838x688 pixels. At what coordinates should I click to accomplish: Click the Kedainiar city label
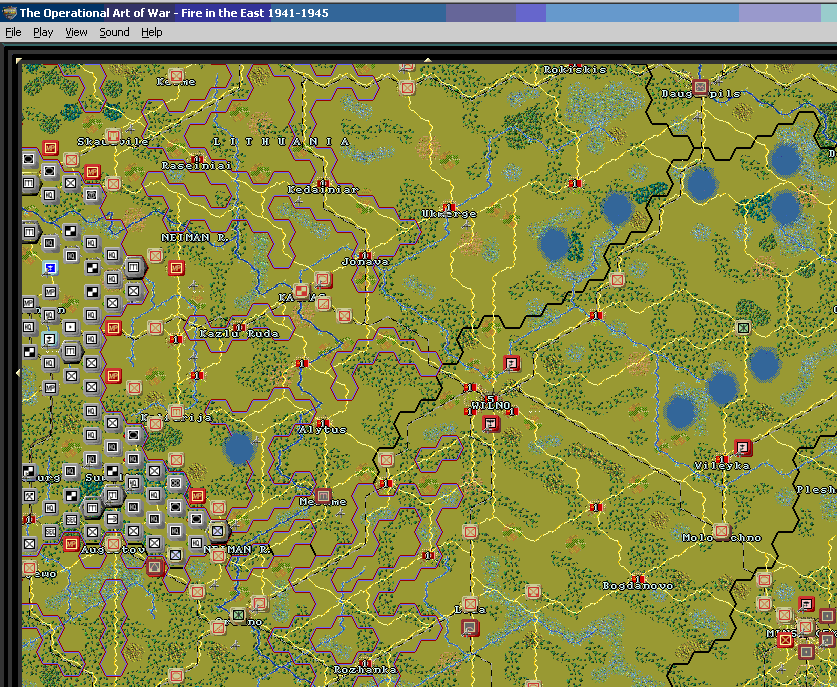point(323,190)
